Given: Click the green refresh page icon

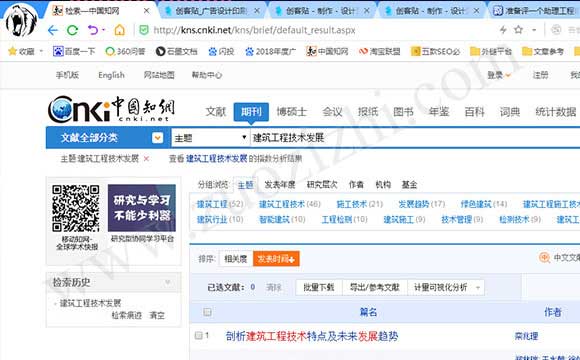Looking at the screenshot, I should coord(72,30).
